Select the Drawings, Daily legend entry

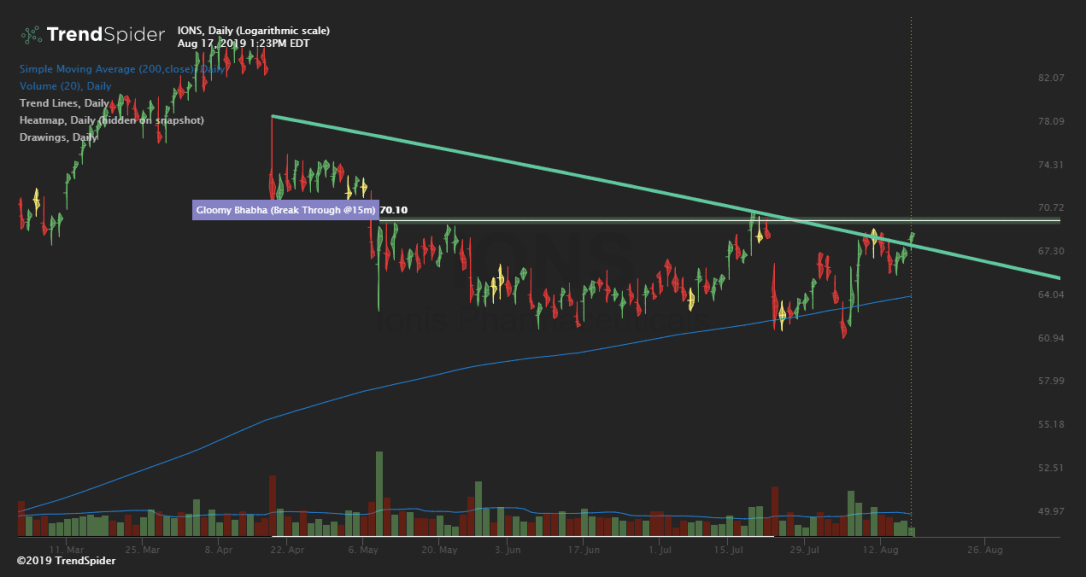(x=58, y=137)
